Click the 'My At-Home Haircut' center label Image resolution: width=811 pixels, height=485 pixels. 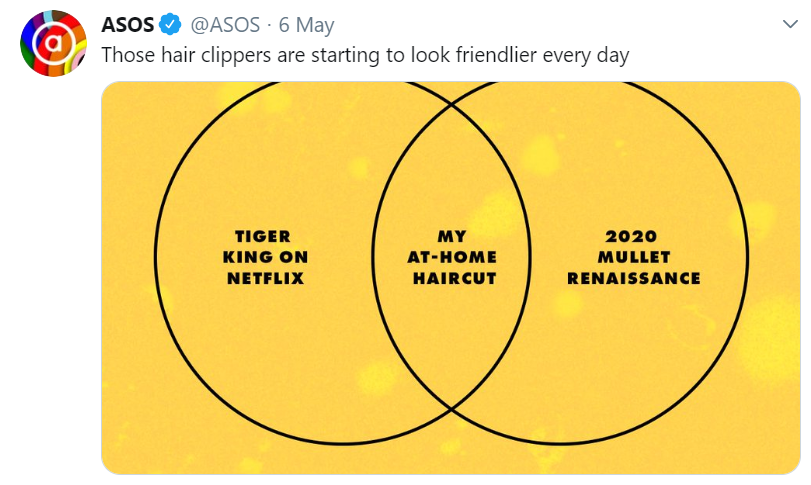pos(453,257)
